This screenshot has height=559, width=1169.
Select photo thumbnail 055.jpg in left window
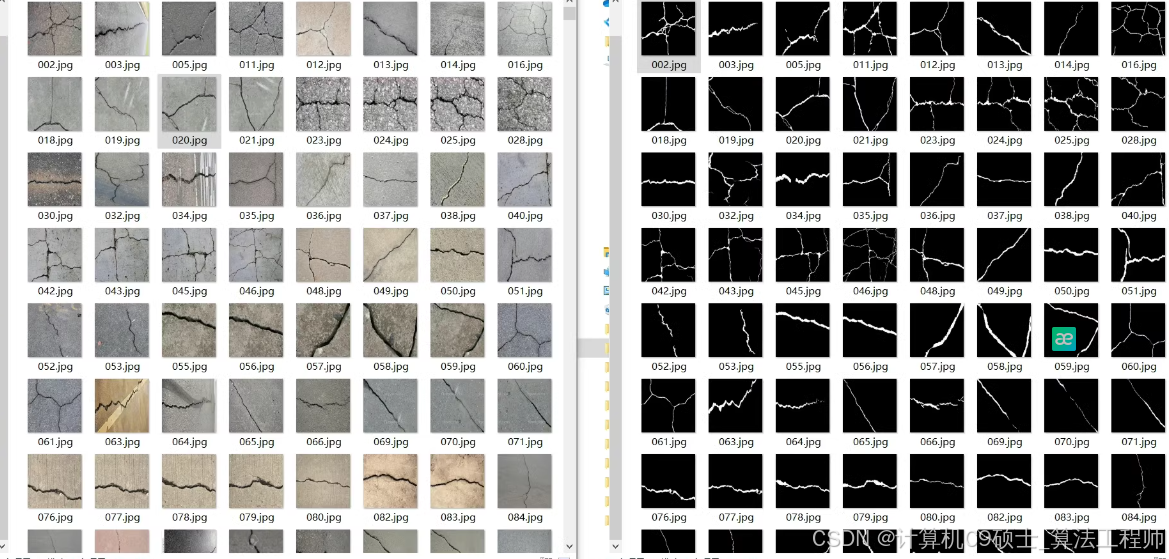(x=189, y=330)
